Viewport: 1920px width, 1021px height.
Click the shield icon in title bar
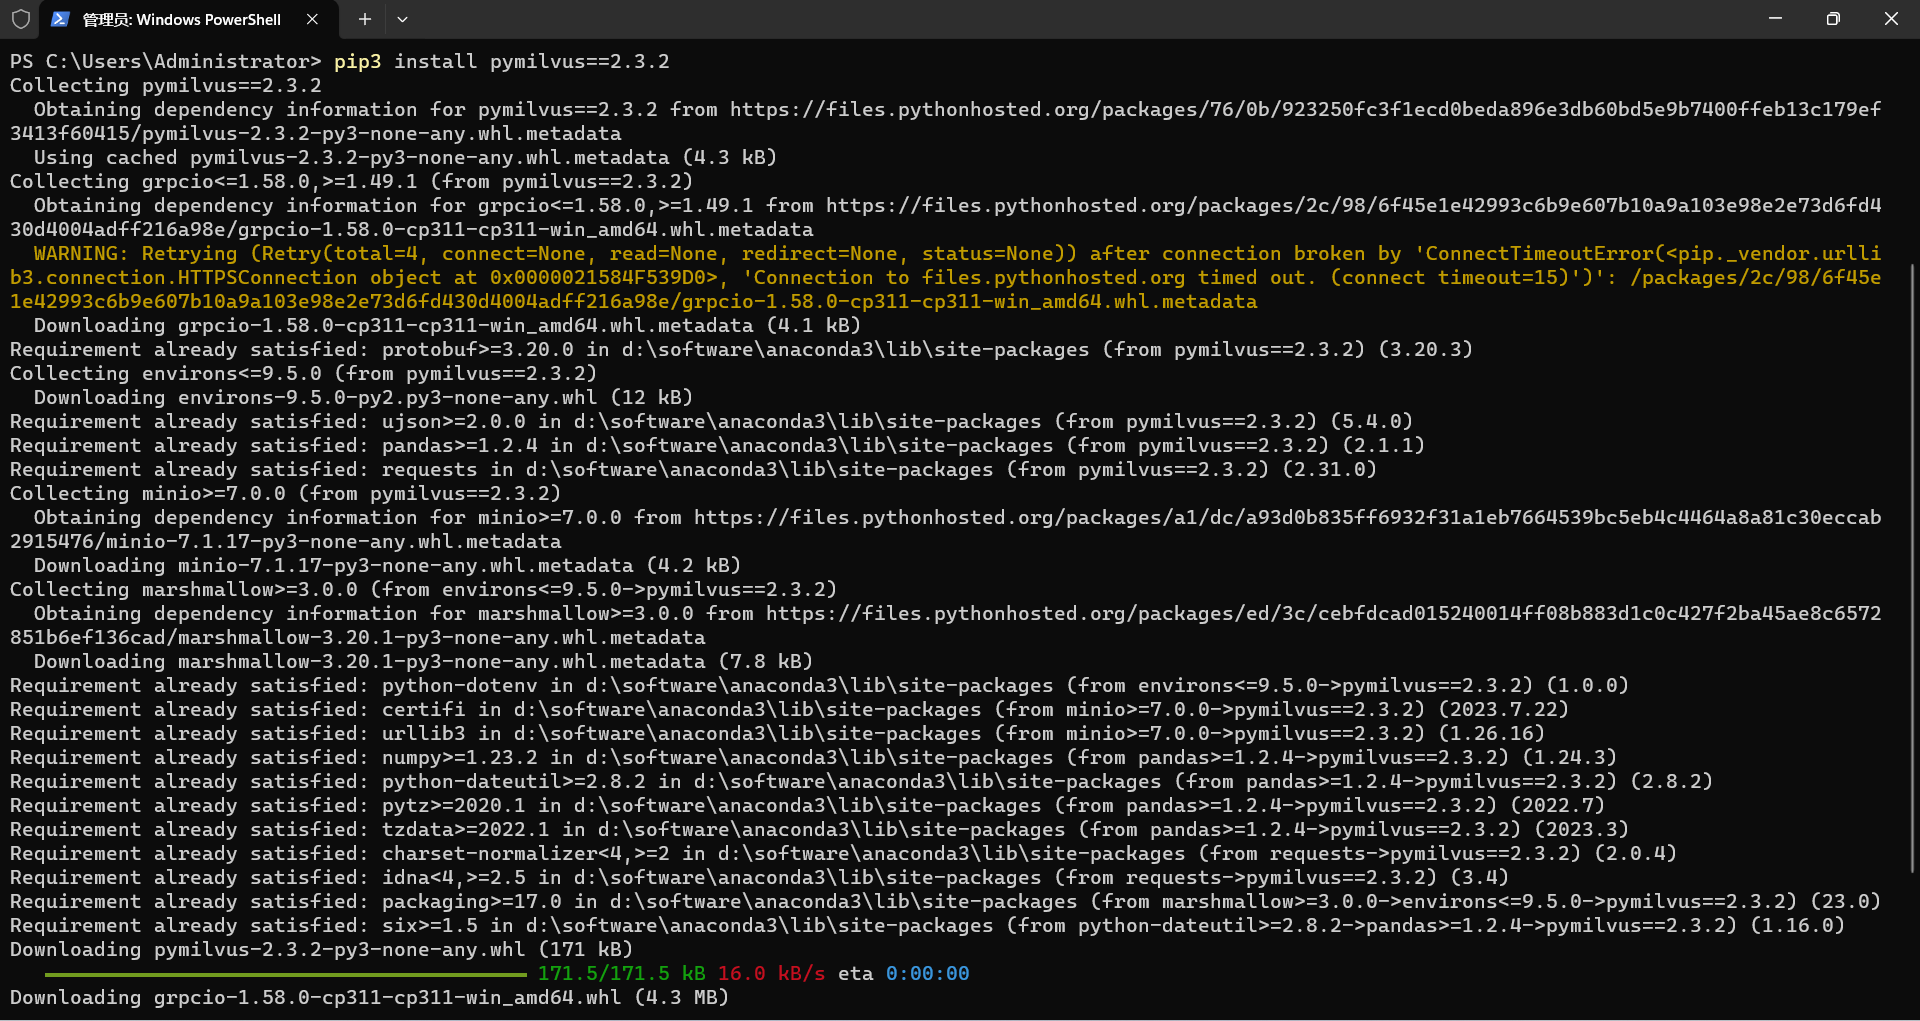coord(20,19)
